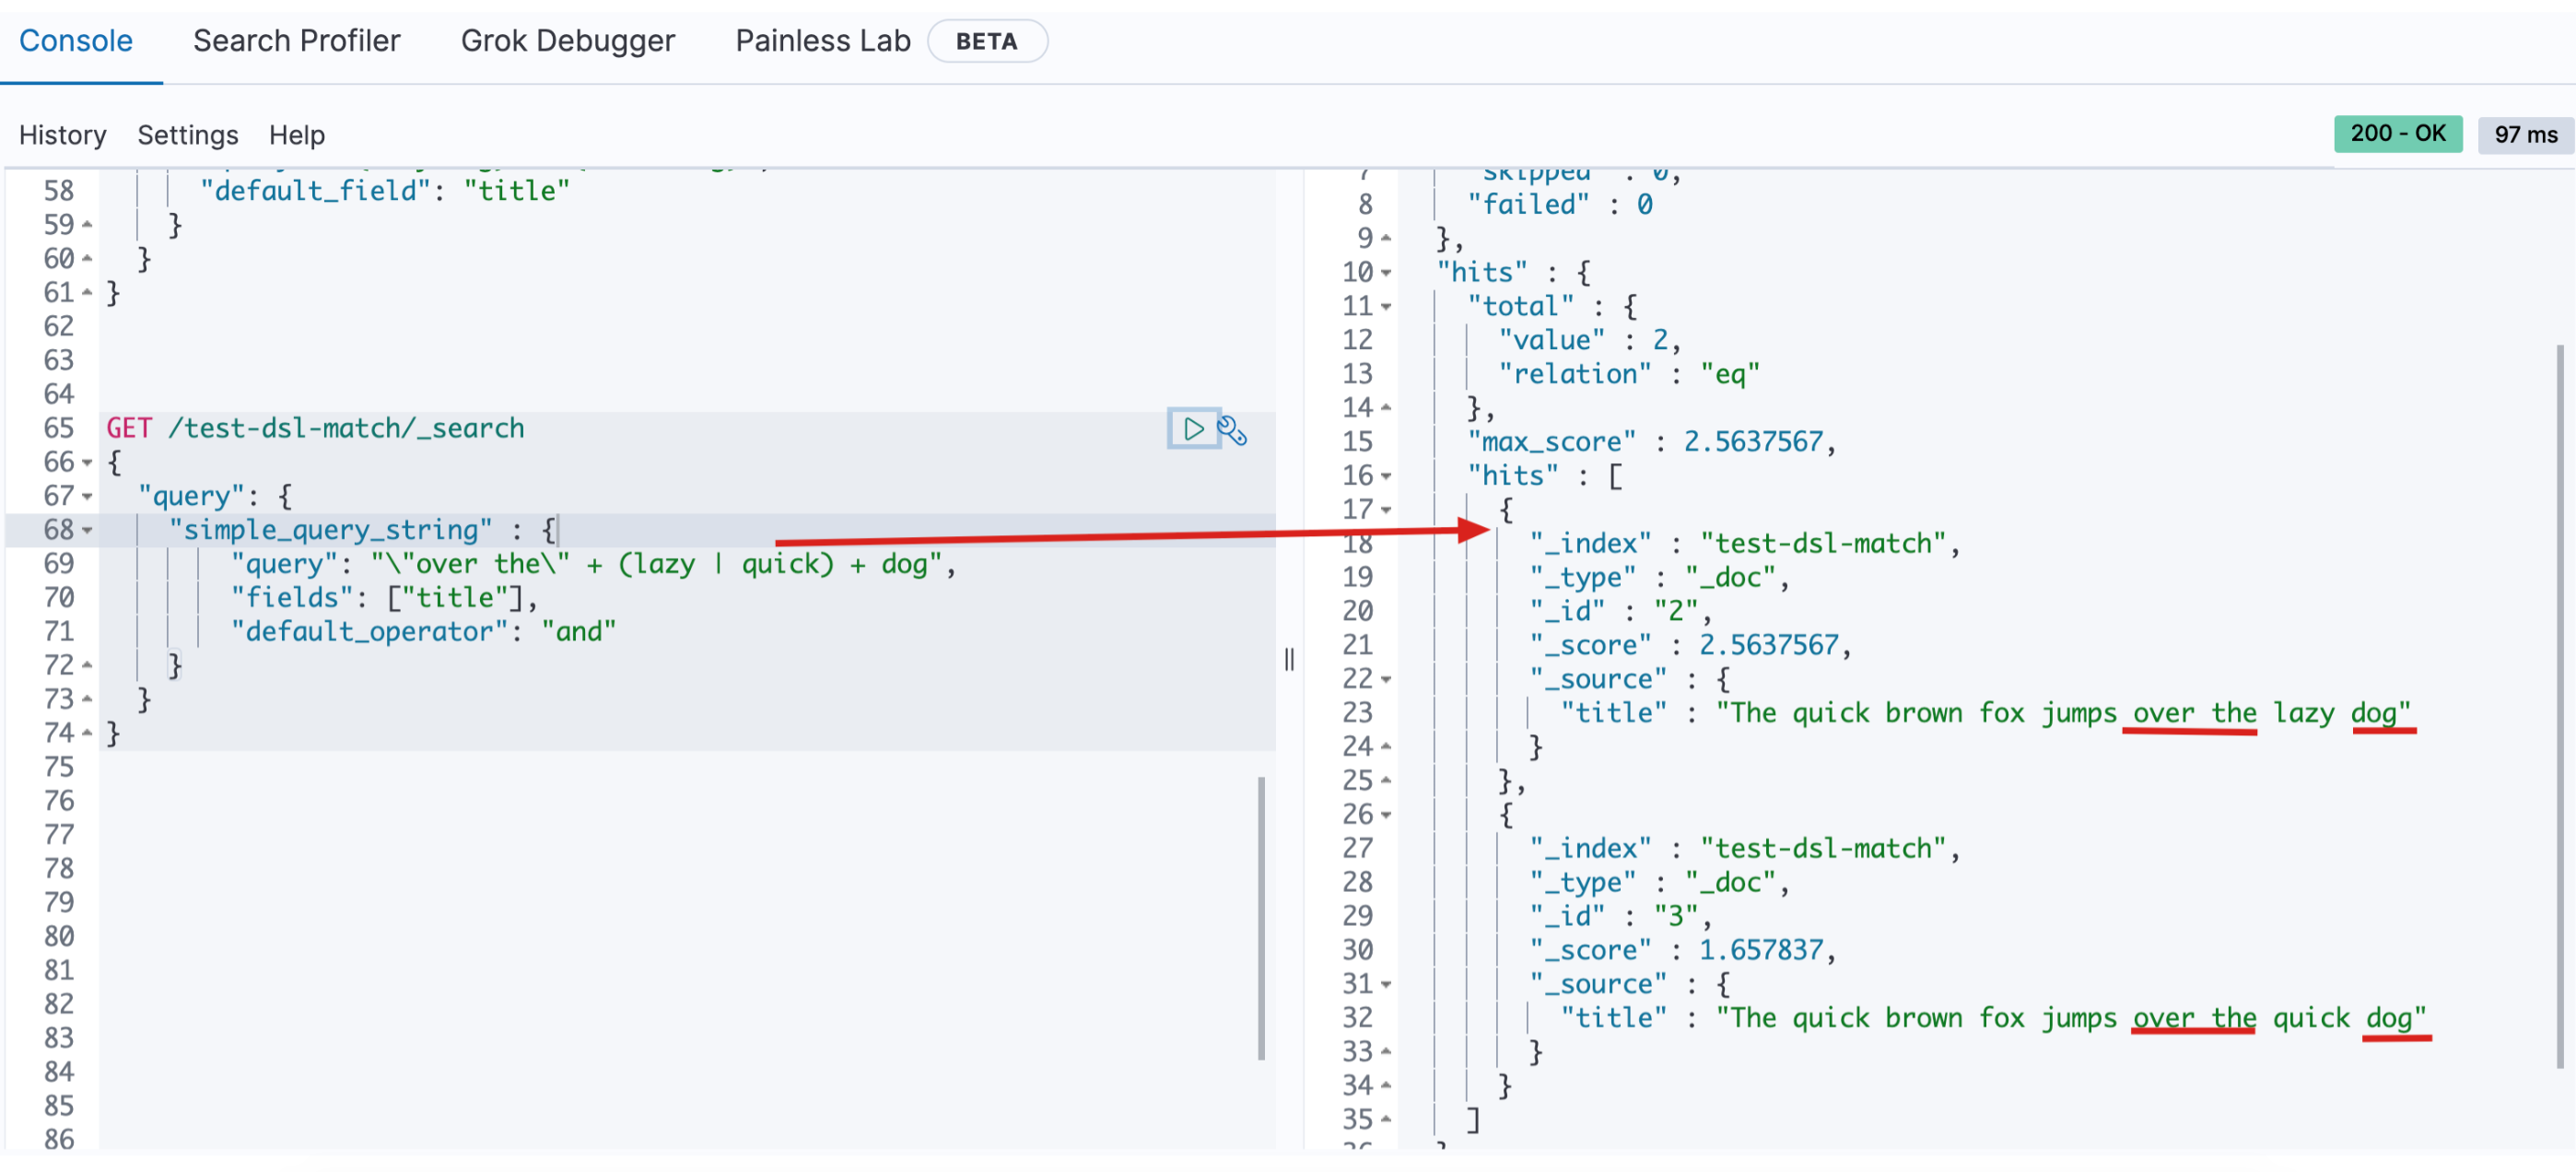Viewport: 2576px width, 1172px height.
Task: Click the _score value 1.657837
Action: pos(1761,950)
